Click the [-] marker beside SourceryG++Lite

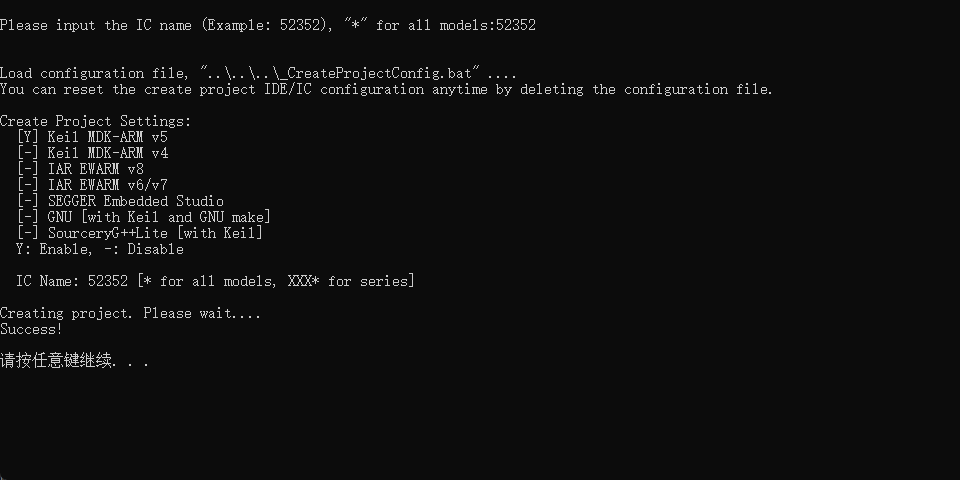27,233
